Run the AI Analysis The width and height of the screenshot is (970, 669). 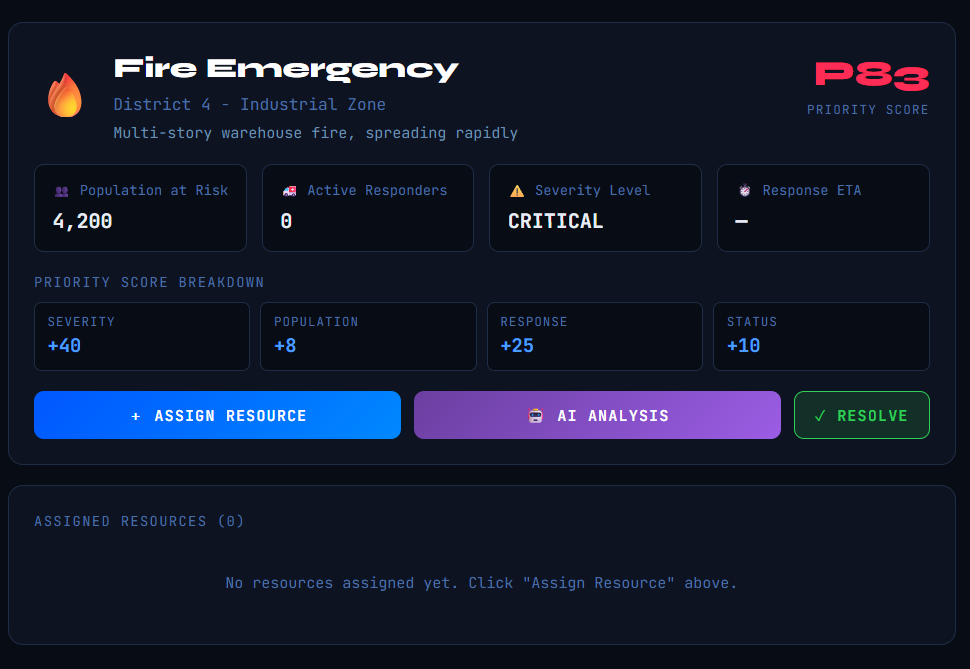(597, 415)
